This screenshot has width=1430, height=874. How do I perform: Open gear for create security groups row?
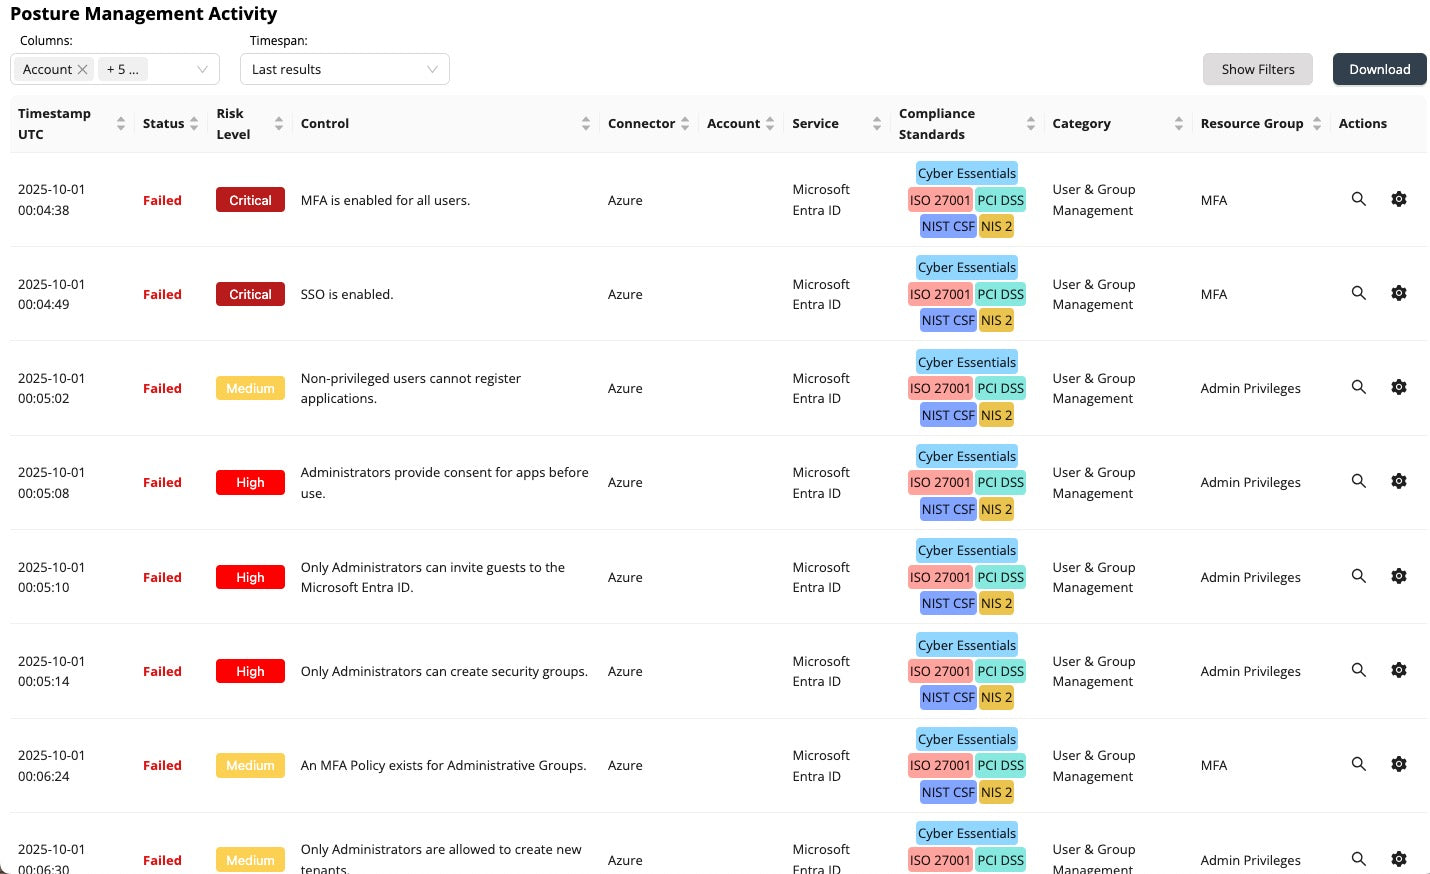(x=1398, y=670)
